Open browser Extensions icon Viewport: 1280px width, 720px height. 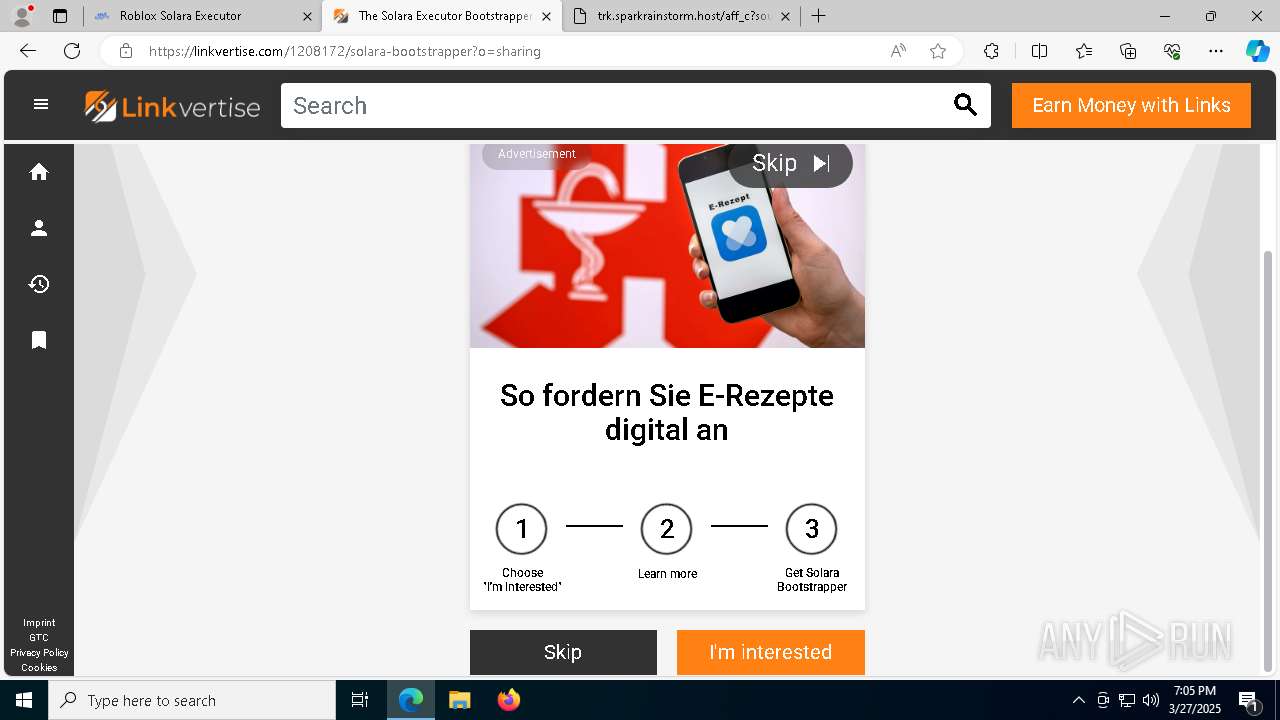[x=991, y=51]
